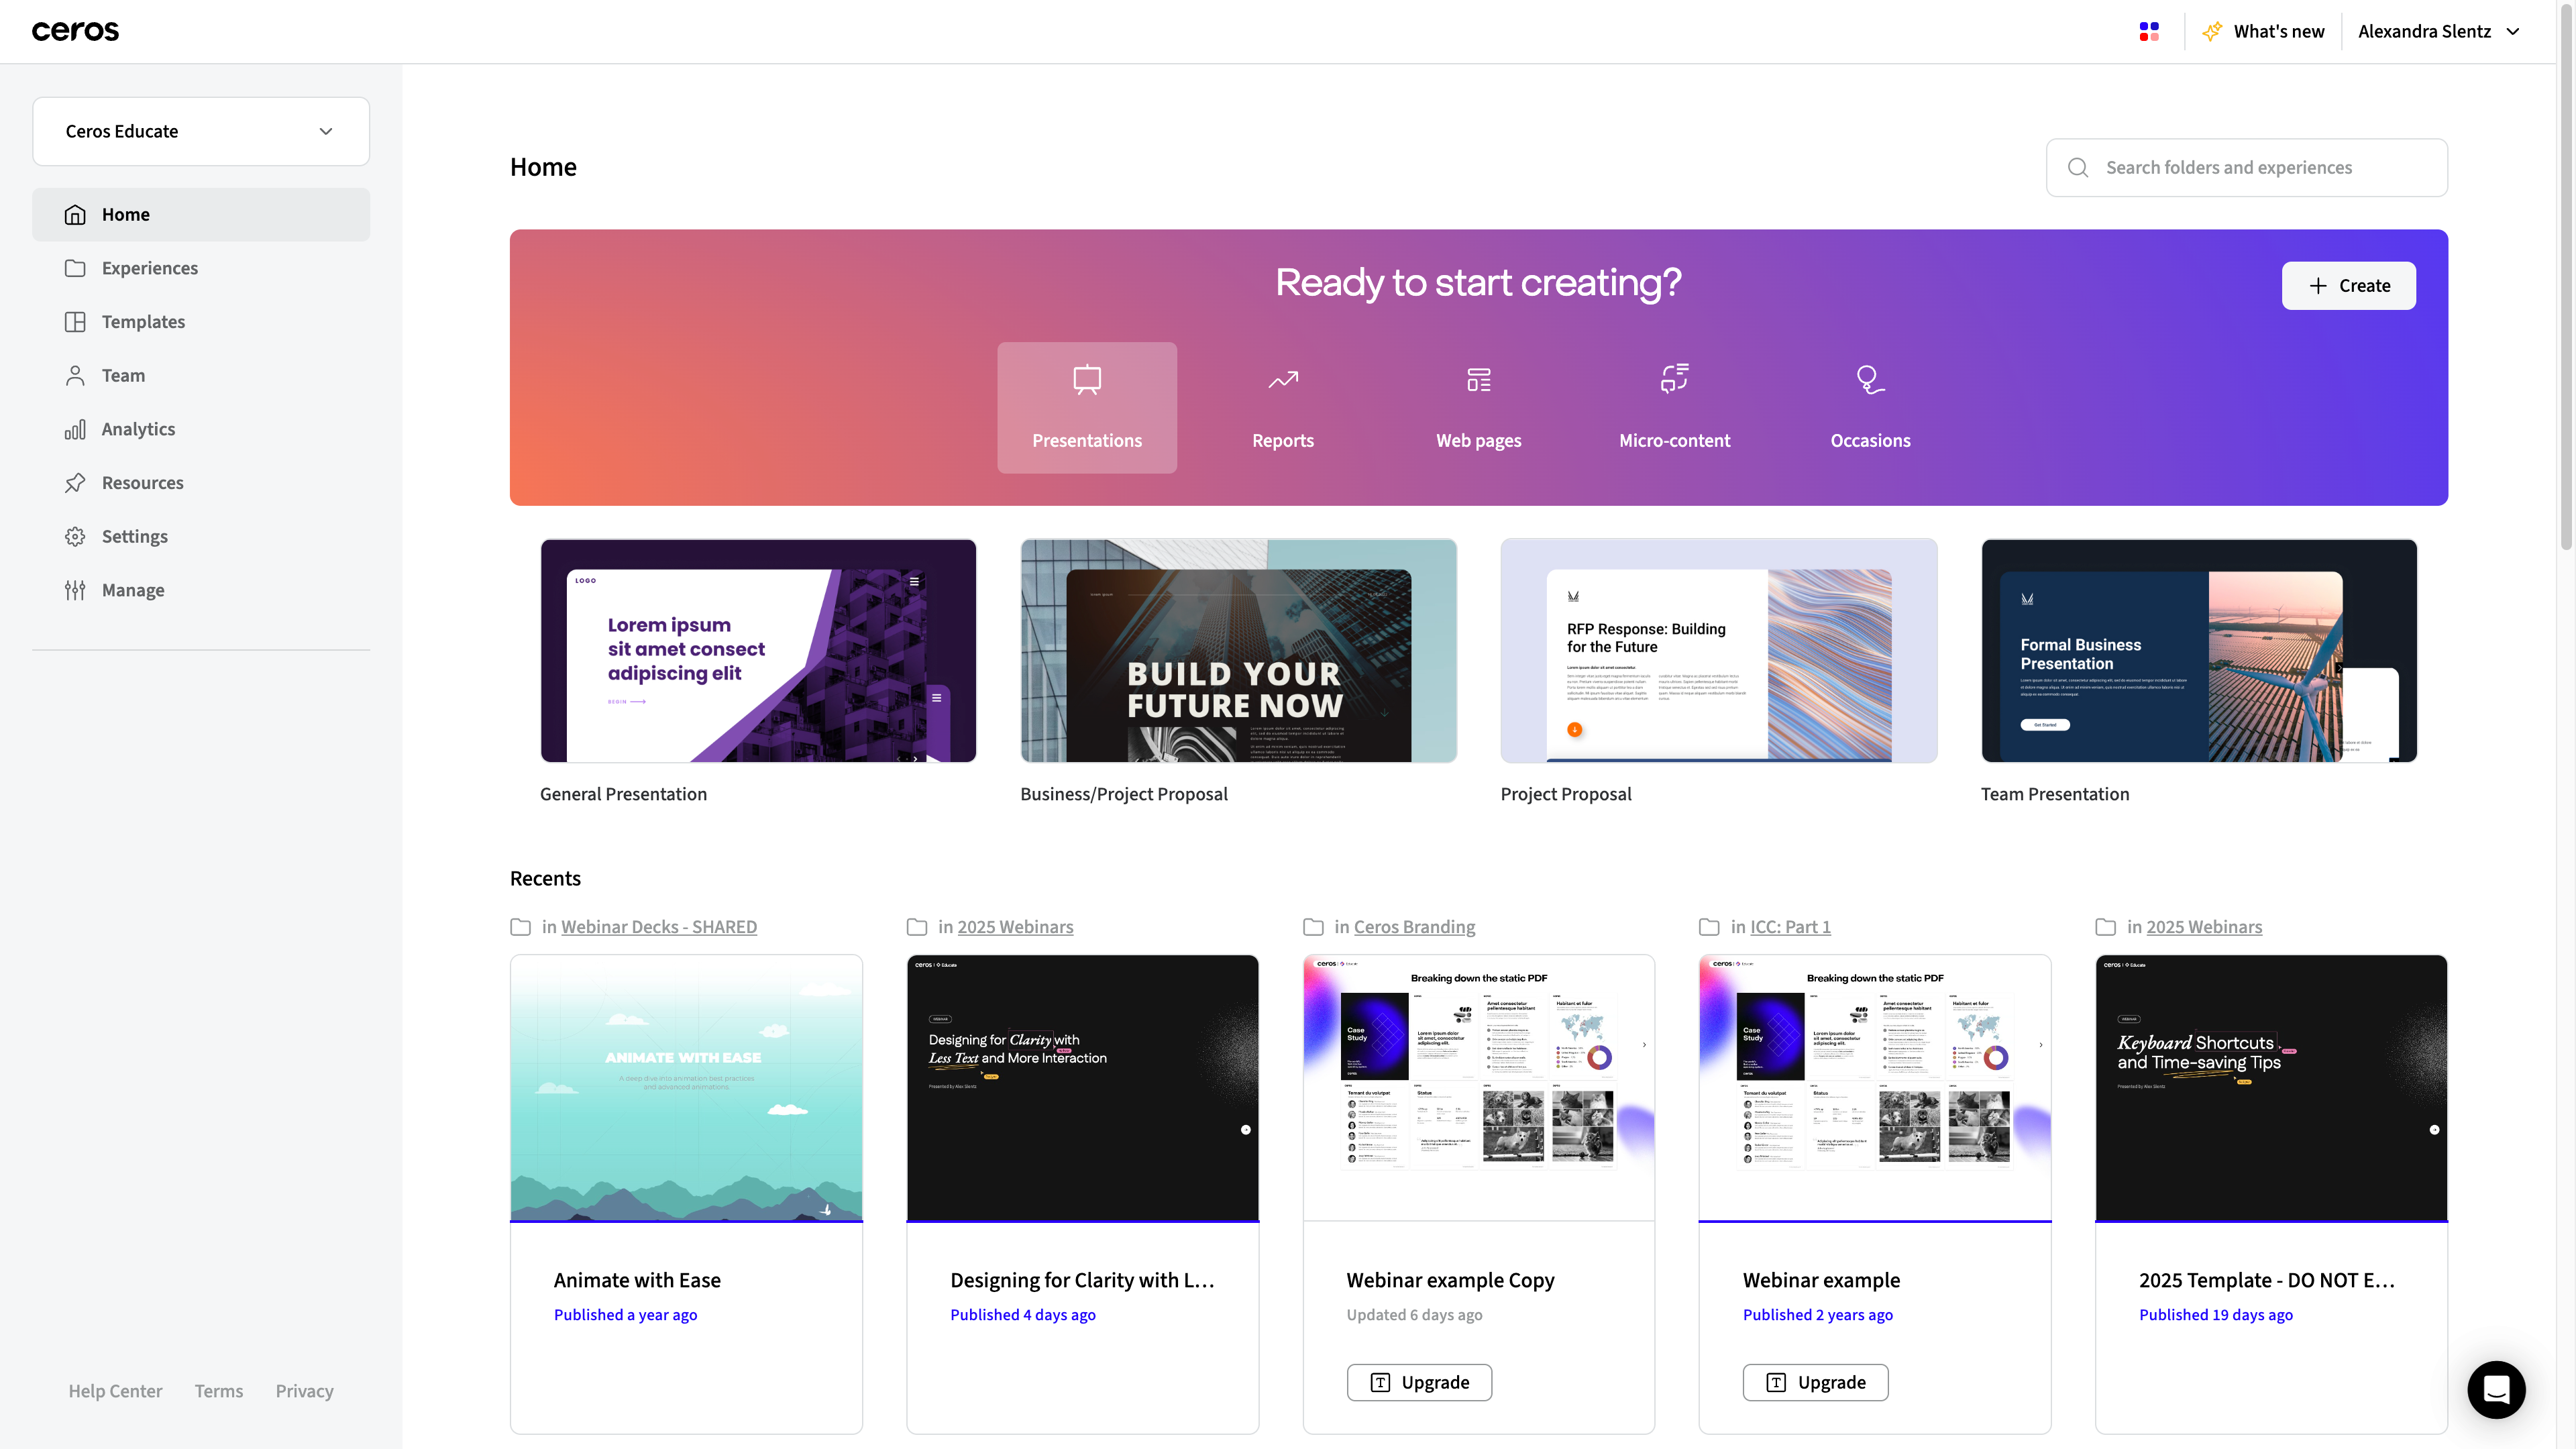Open Designing for Clarity experience thumbnail
2576x1449 pixels.
(1083, 1088)
